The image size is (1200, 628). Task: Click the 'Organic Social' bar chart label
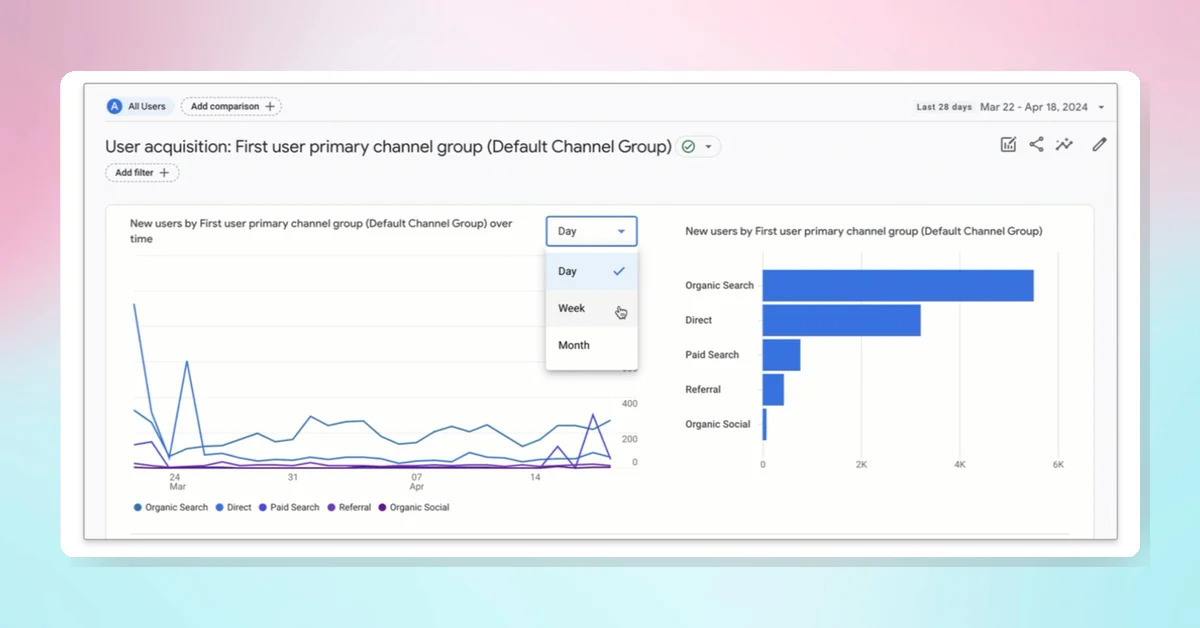718,424
